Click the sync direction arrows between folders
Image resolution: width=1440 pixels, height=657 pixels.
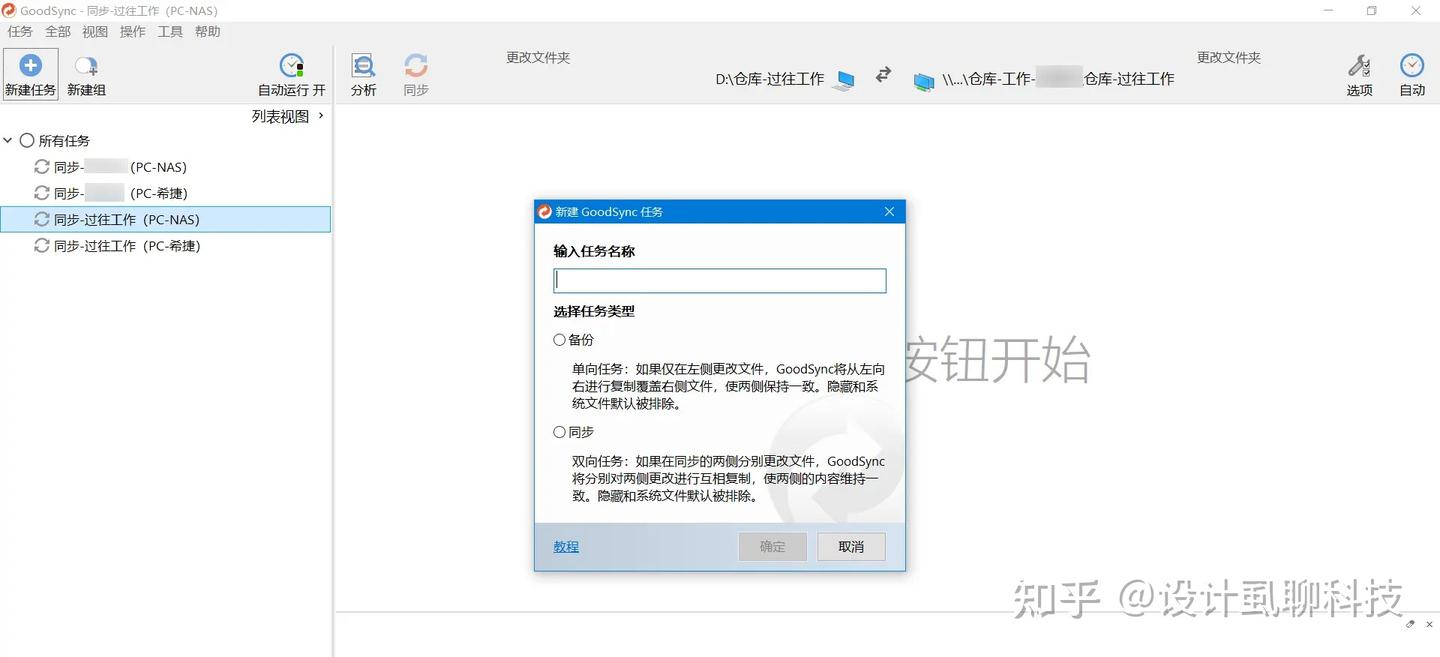click(883, 75)
